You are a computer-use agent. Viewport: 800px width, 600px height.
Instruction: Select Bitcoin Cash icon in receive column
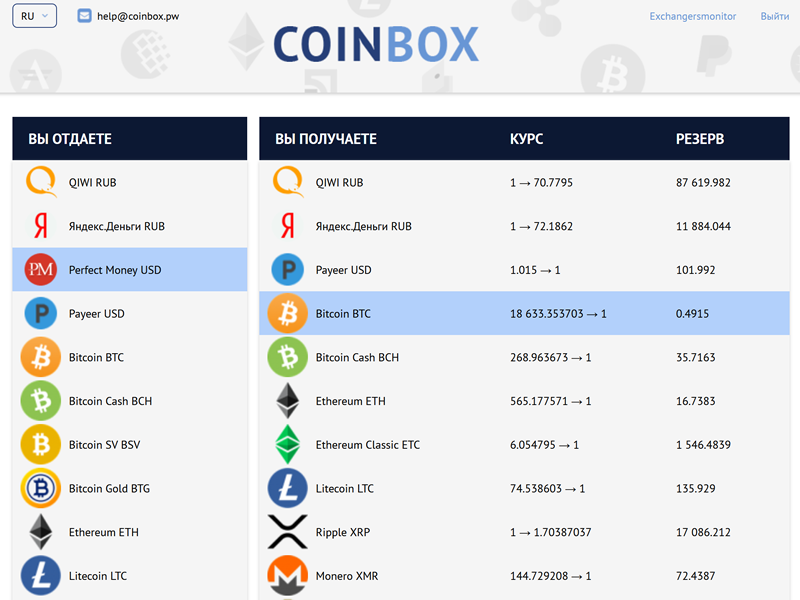[288, 357]
